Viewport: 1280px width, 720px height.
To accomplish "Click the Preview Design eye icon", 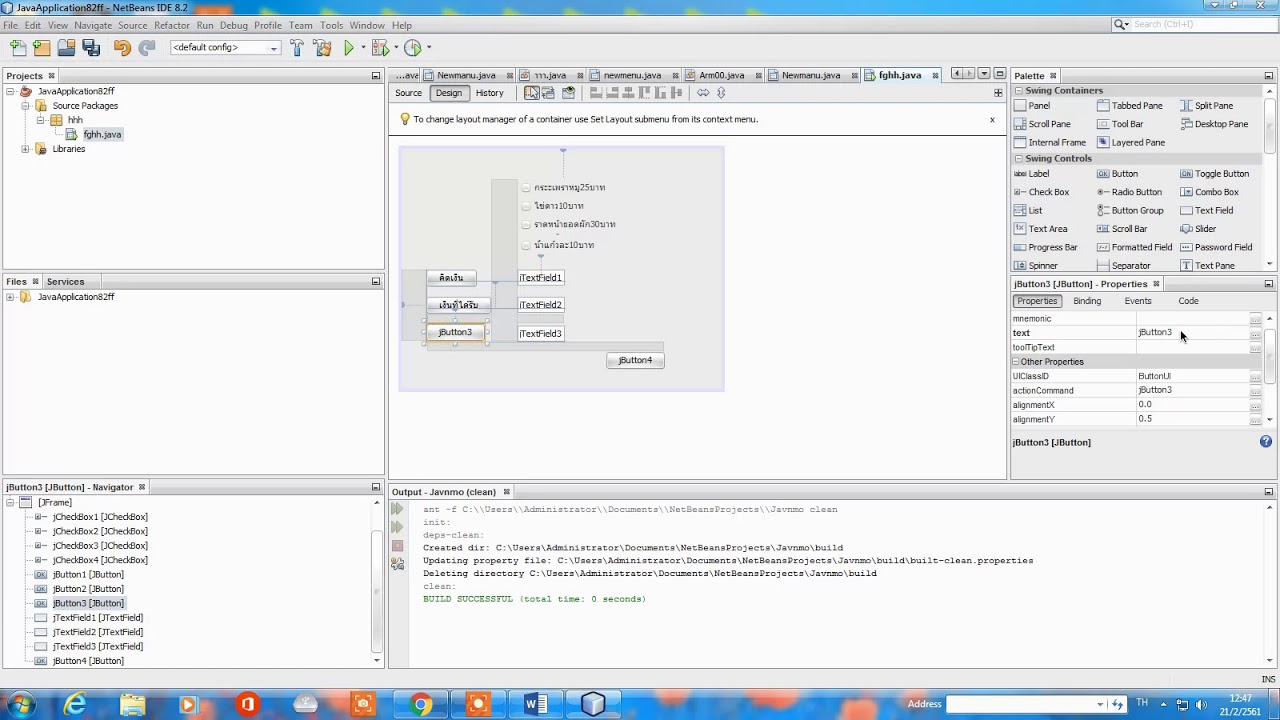I will click(x=568, y=93).
